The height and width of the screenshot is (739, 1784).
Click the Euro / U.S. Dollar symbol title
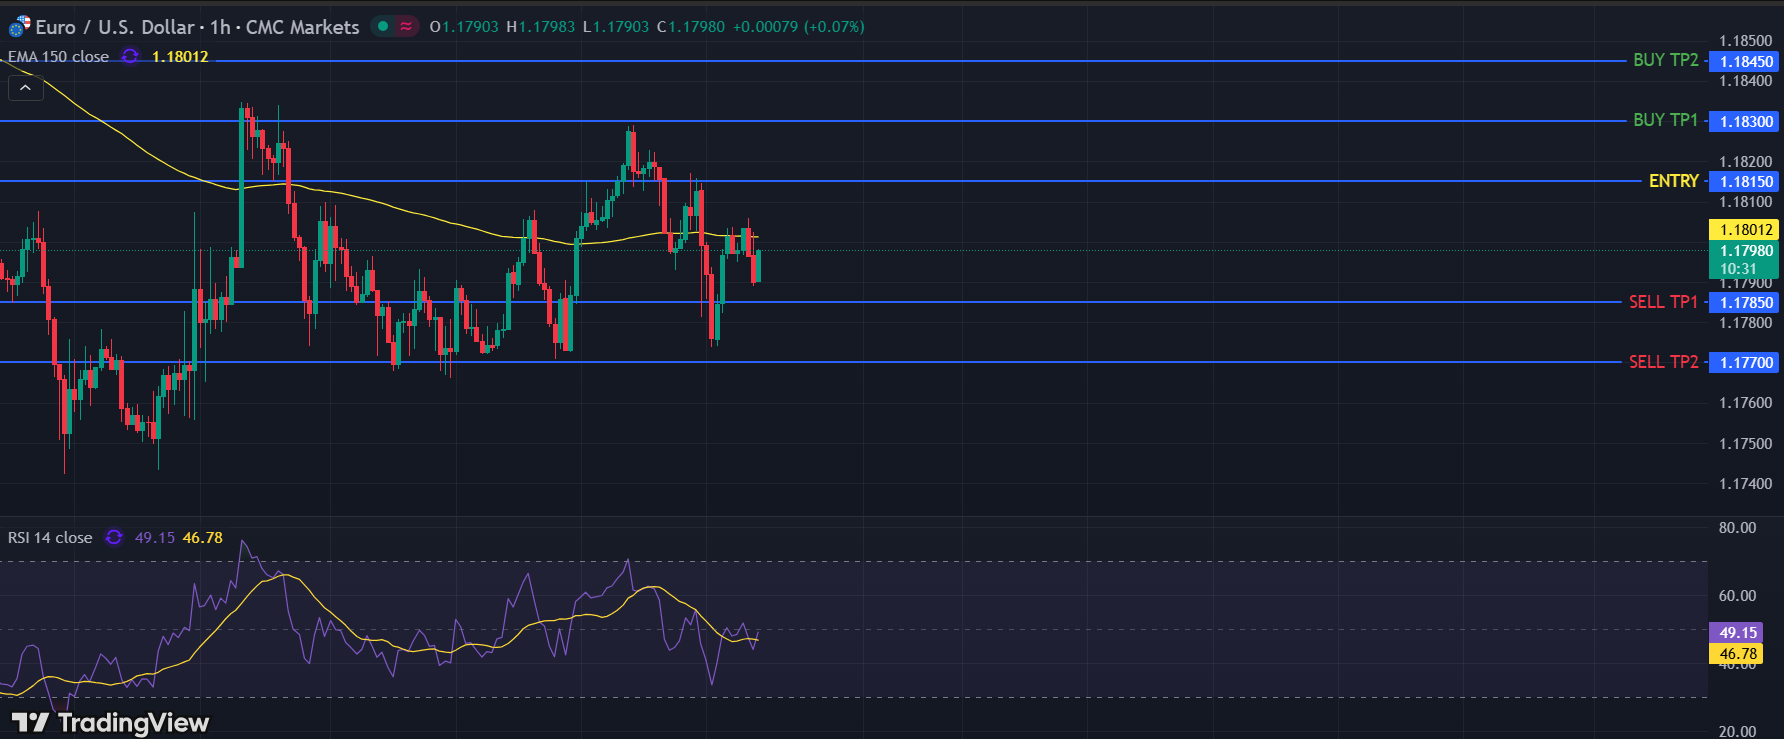coord(114,27)
